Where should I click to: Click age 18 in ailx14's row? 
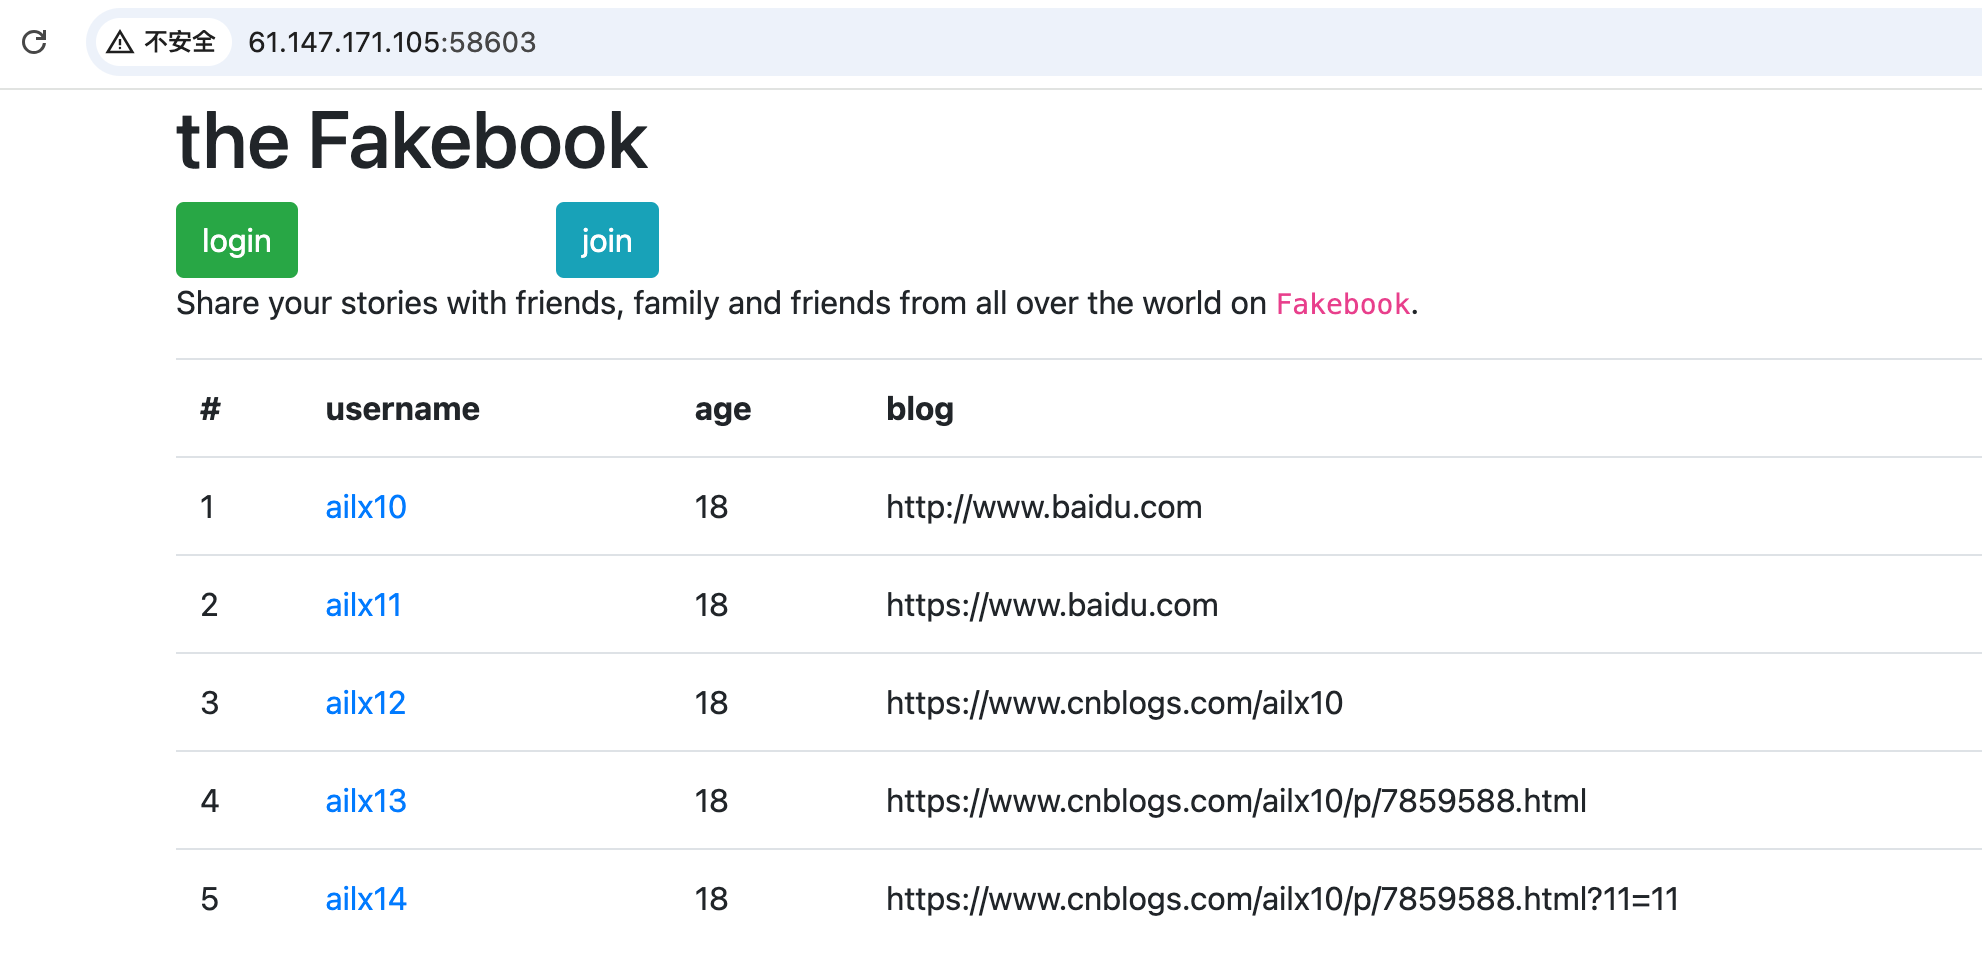[711, 899]
